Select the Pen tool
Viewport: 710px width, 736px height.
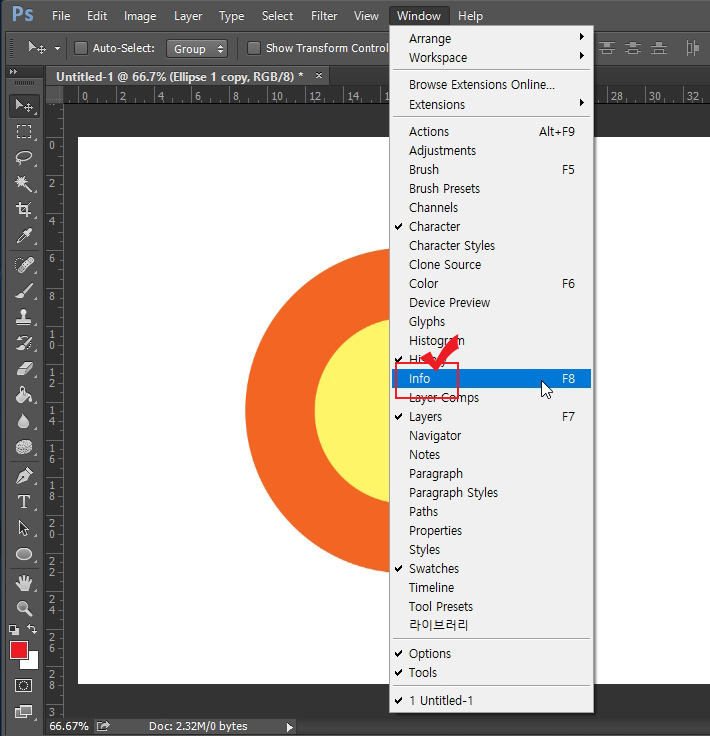[24, 476]
